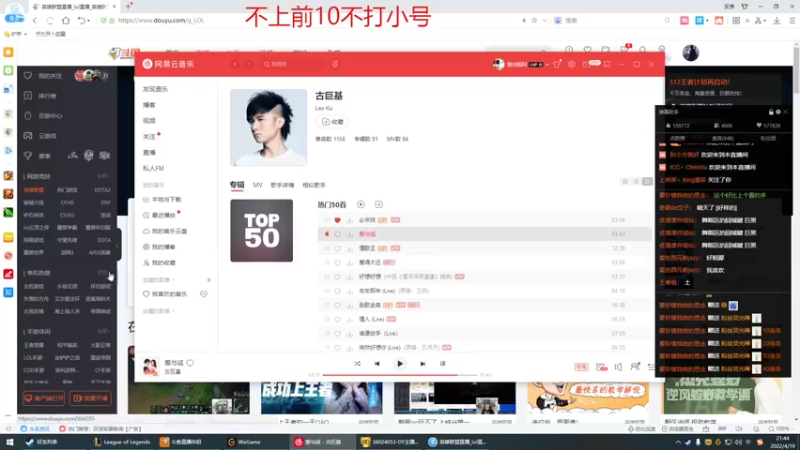Screen dimensions: 800x450
Task: Like the currently playing song 爱与诚 in the list
Action: (x=337, y=234)
